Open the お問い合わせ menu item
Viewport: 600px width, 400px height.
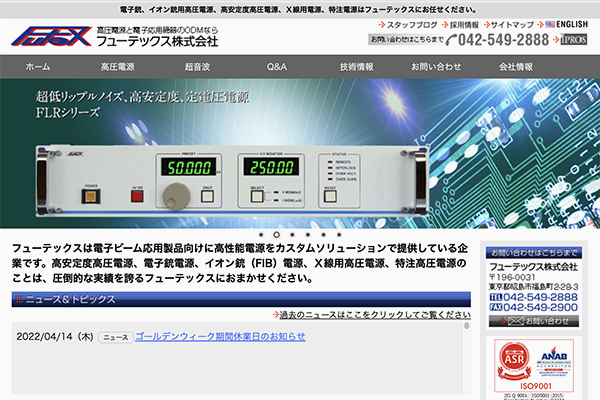pos(436,67)
